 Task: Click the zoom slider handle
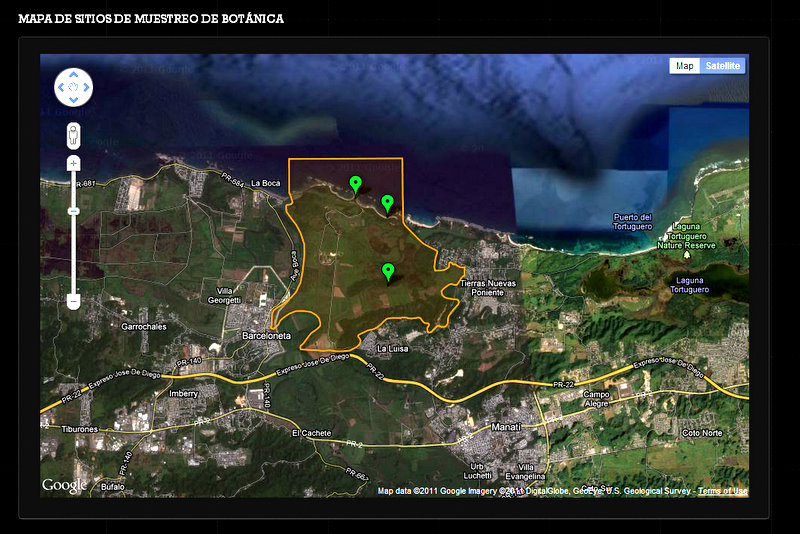tap(73, 212)
